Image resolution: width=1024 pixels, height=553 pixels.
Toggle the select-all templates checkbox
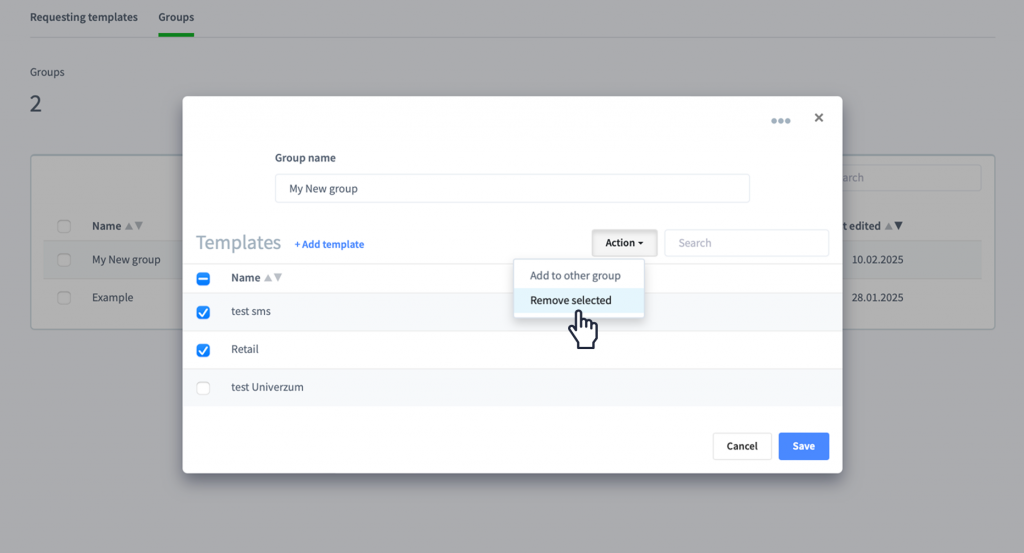[x=203, y=279]
